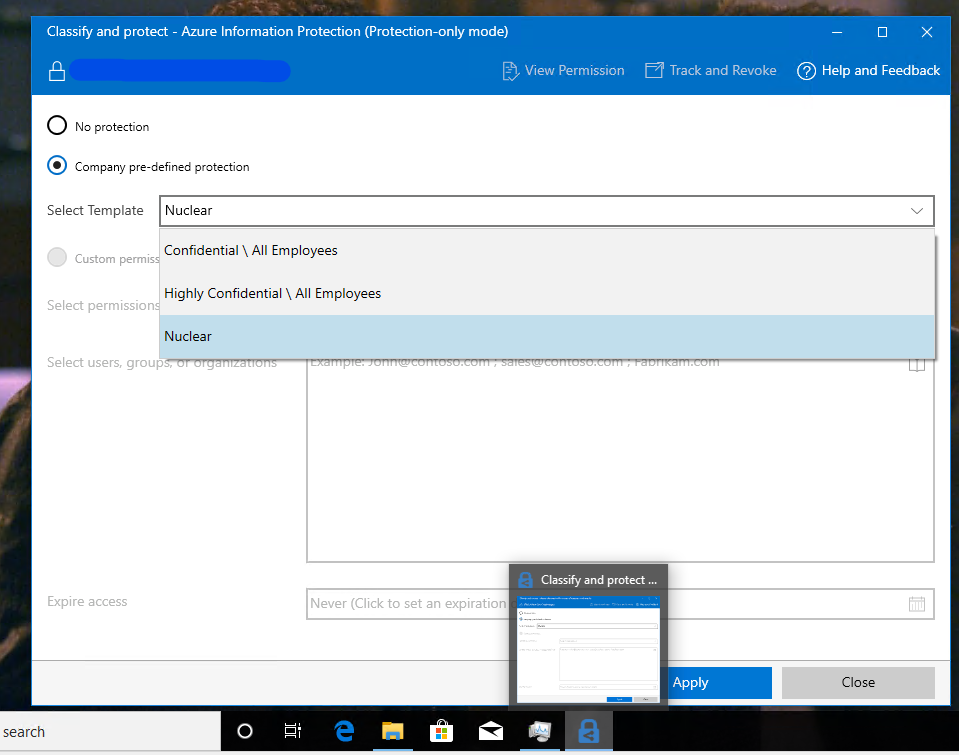Maximize the Classify and protect window
Image resolution: width=959 pixels, height=755 pixels.
[882, 32]
